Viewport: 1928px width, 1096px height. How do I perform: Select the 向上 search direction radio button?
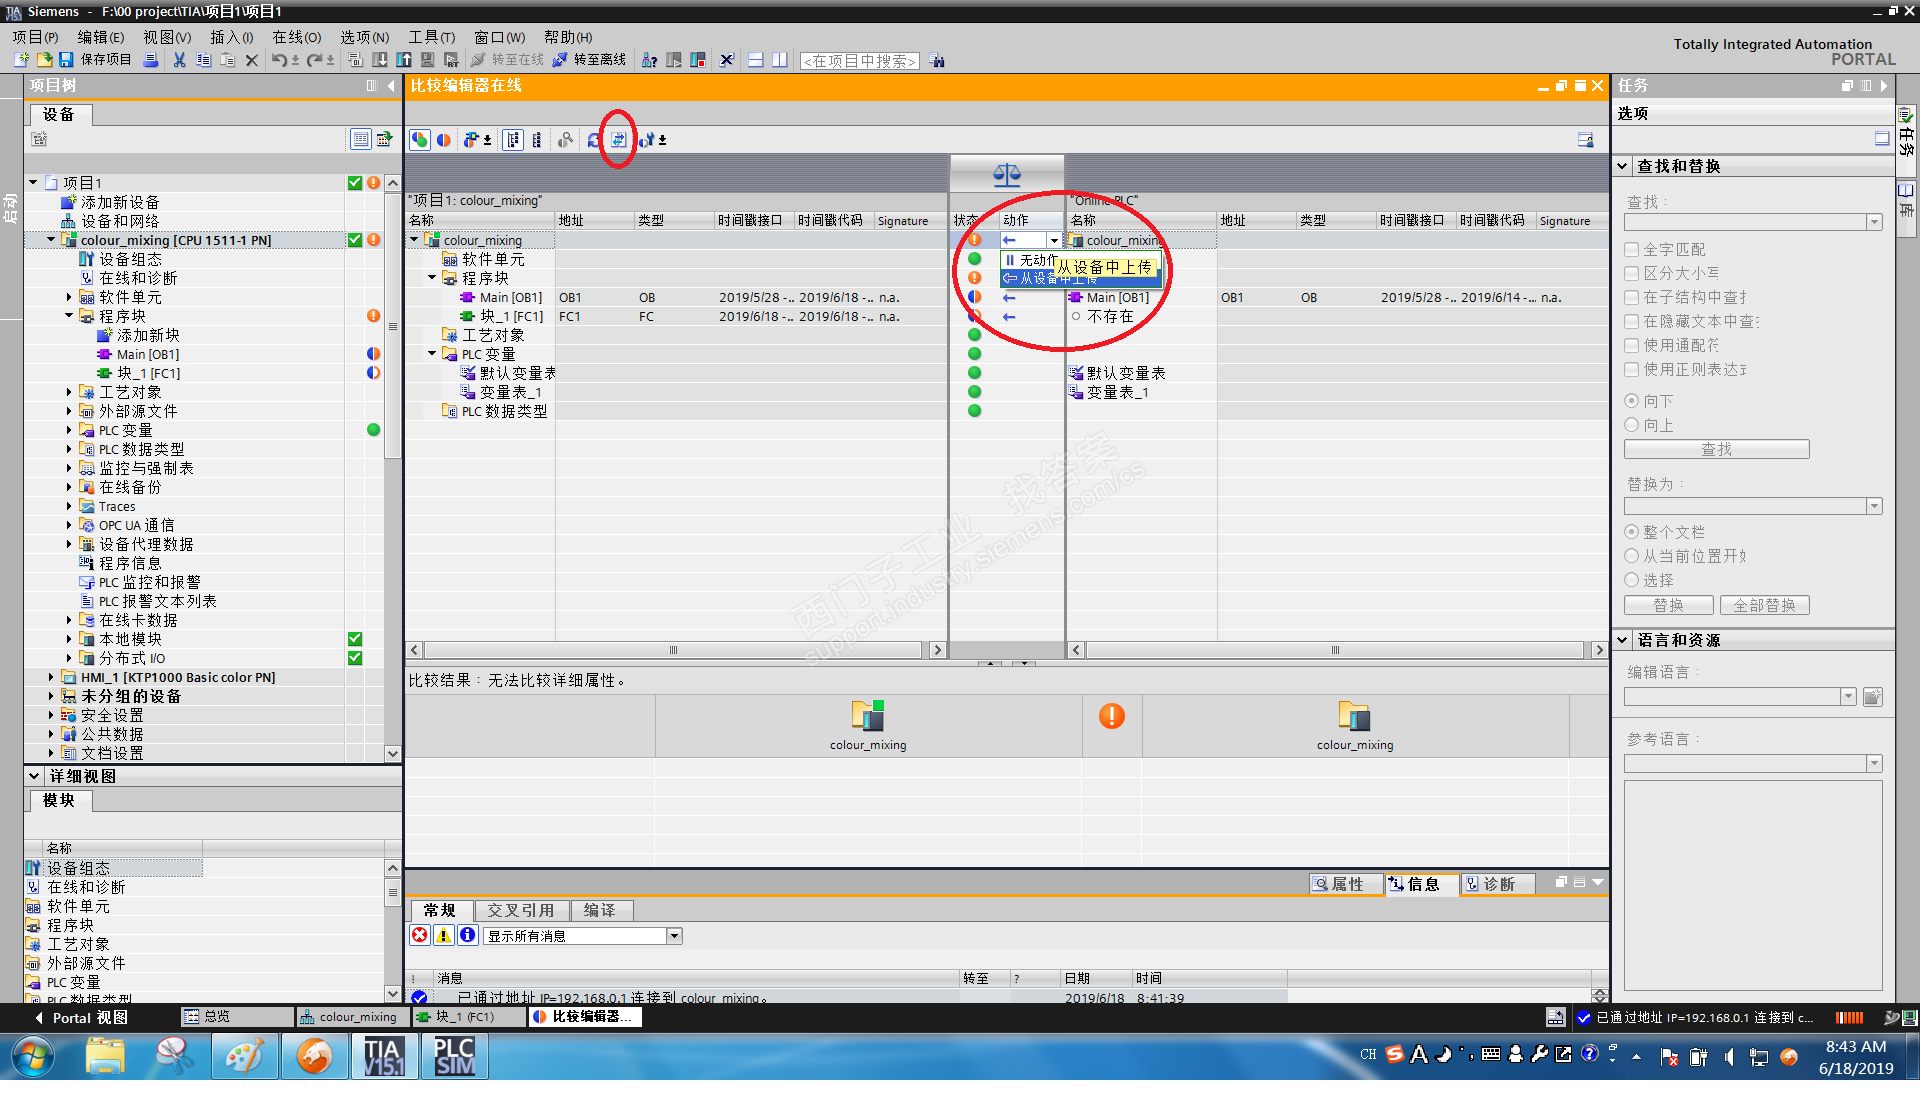1632,425
